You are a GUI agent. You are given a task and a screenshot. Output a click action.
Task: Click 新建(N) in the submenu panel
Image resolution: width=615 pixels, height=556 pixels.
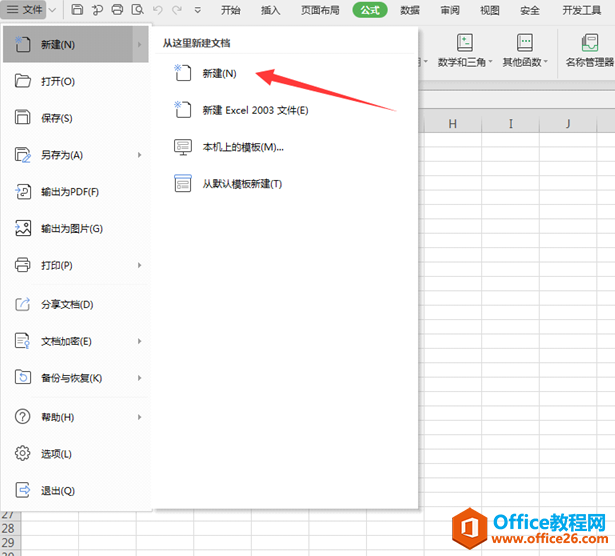pos(219,73)
